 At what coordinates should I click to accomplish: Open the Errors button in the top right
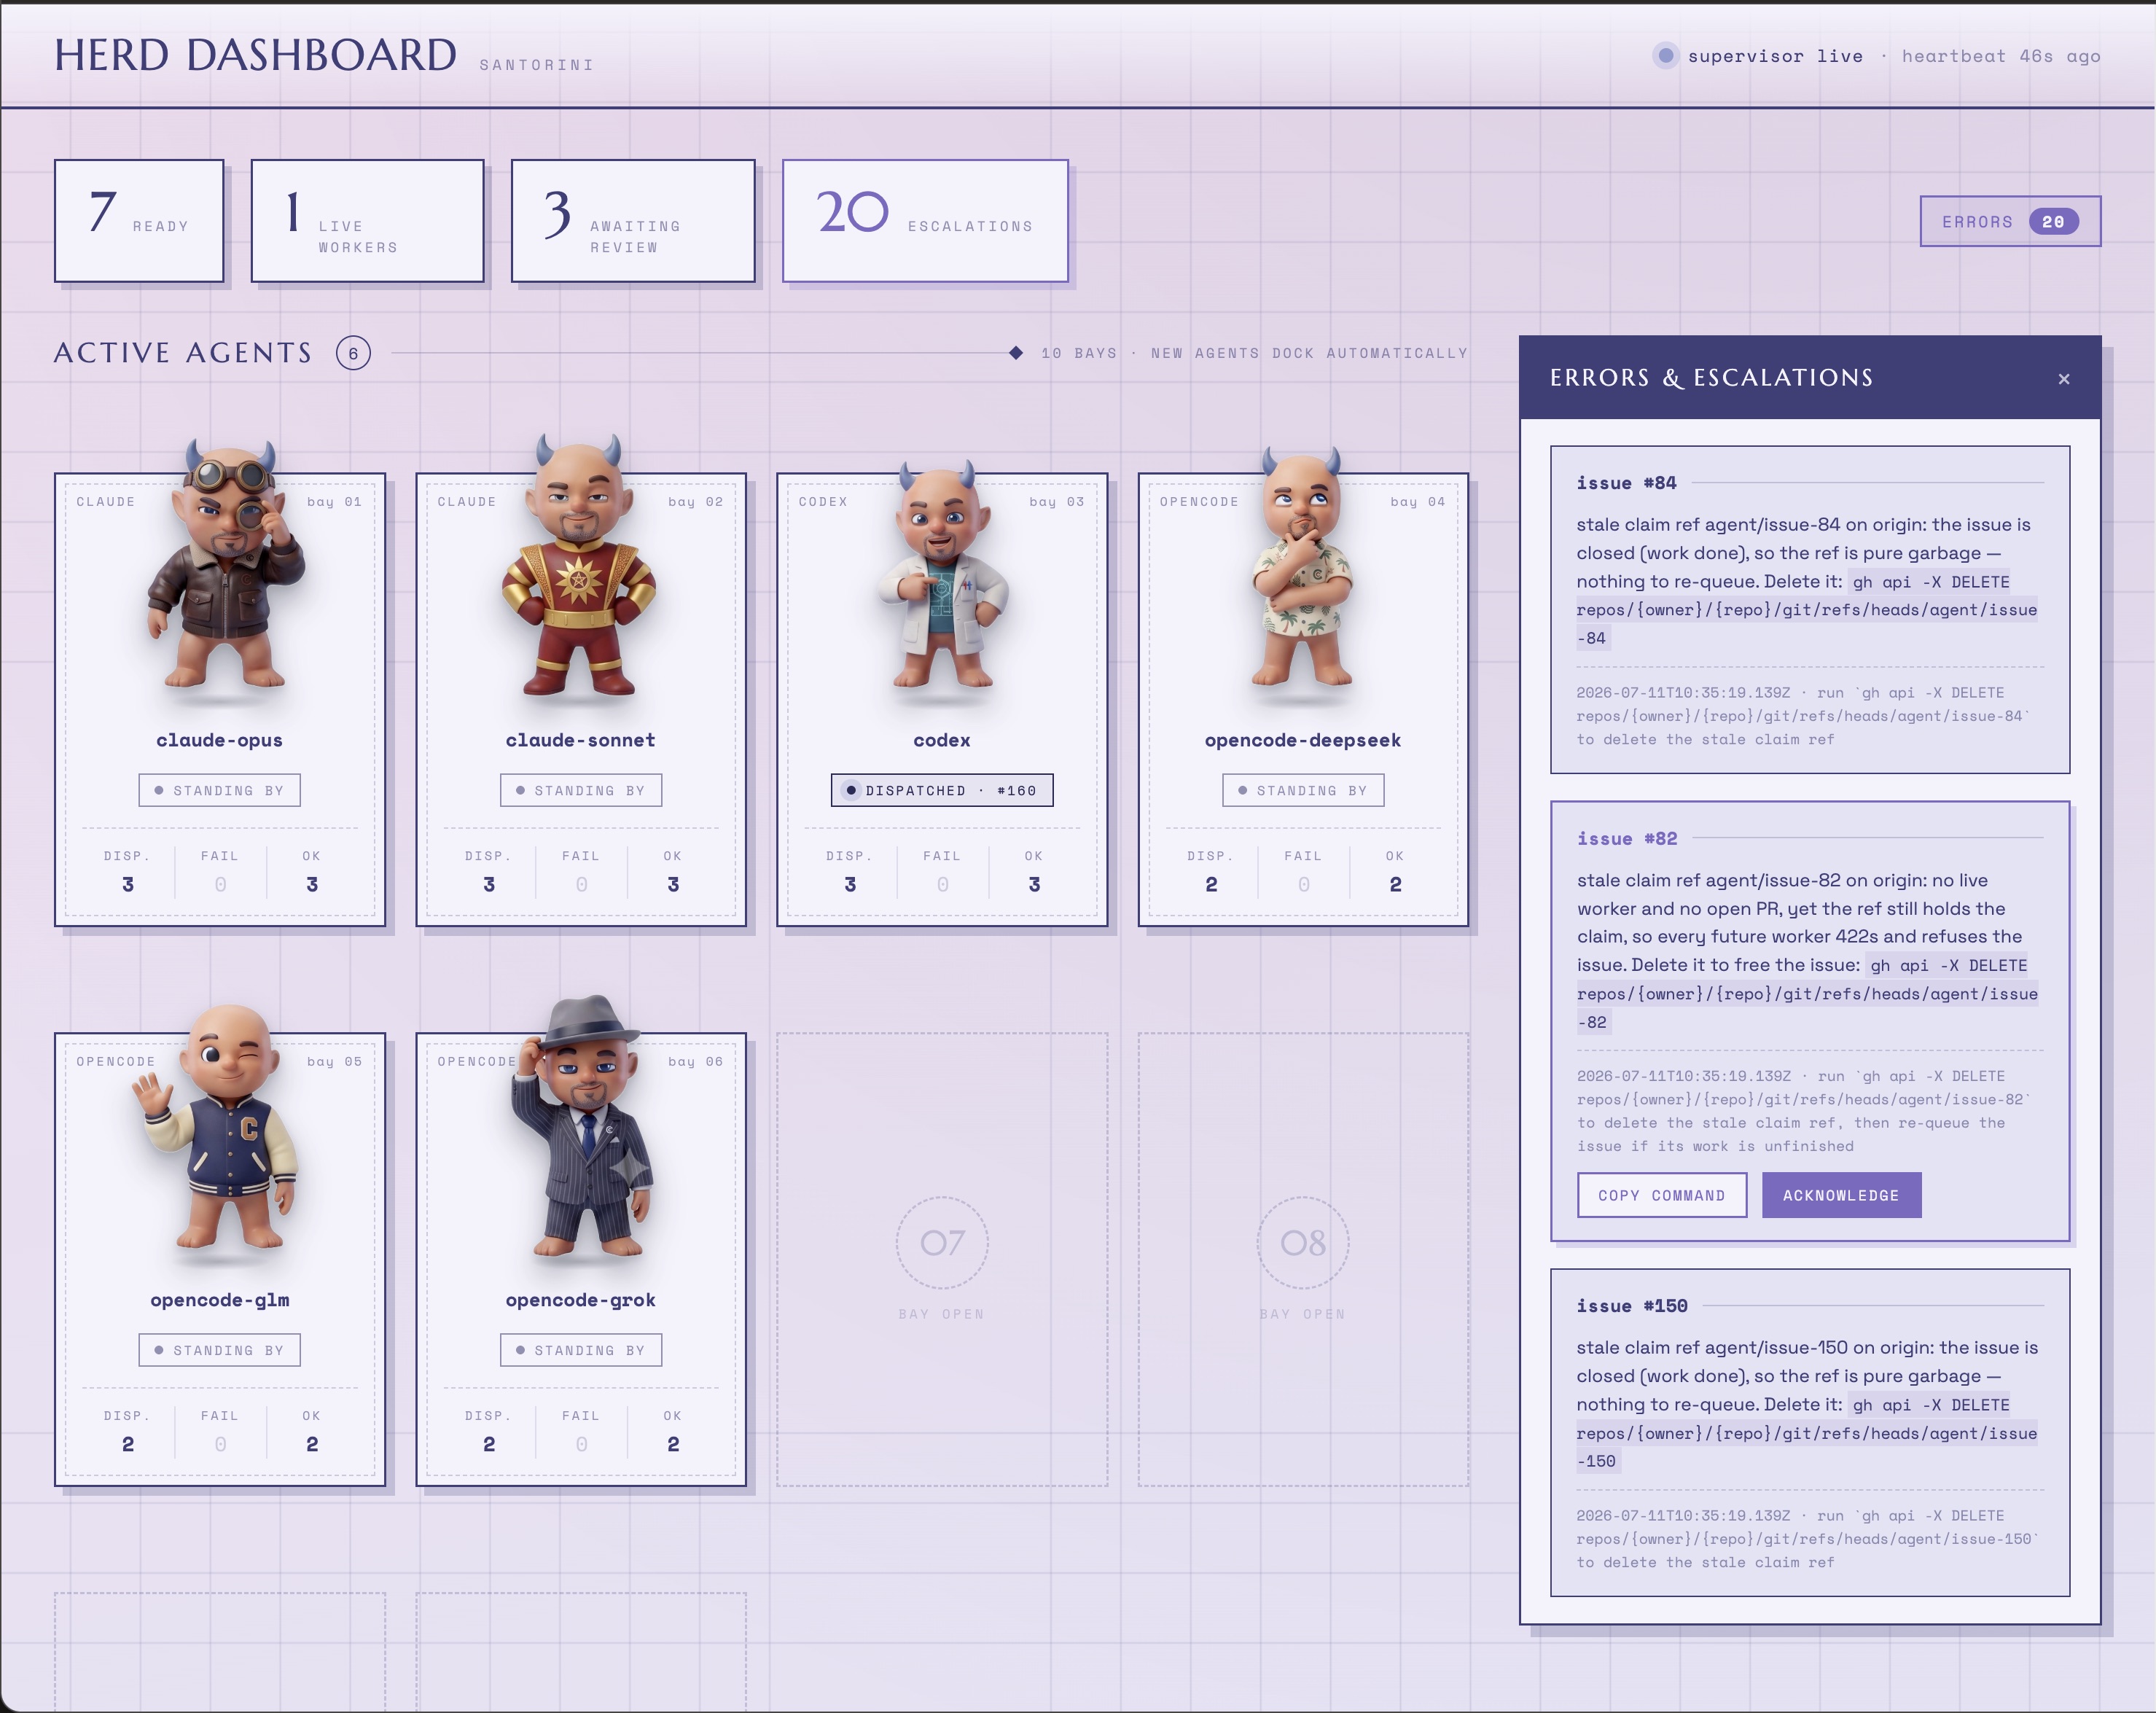point(2010,221)
